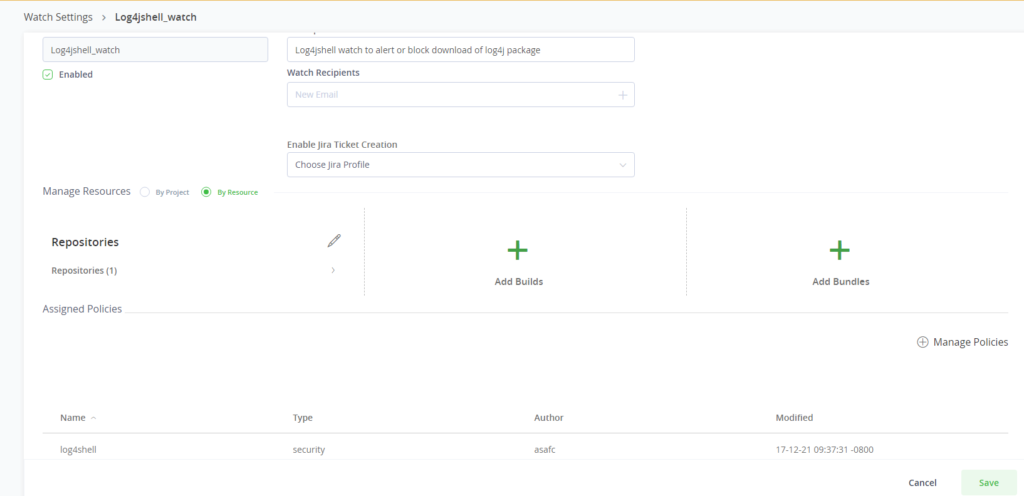Expand the Repositories (1) chevron
The height and width of the screenshot is (496, 1024).
[x=333, y=270]
